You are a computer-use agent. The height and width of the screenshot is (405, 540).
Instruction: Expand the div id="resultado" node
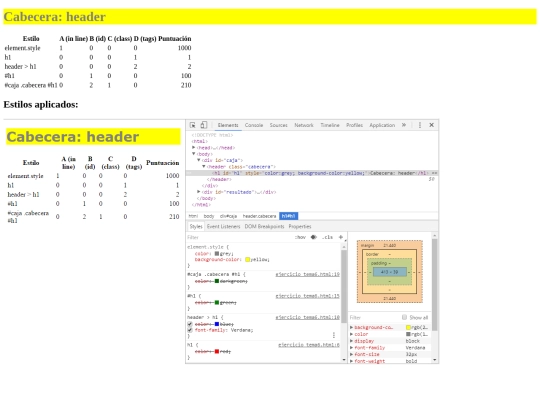199,192
